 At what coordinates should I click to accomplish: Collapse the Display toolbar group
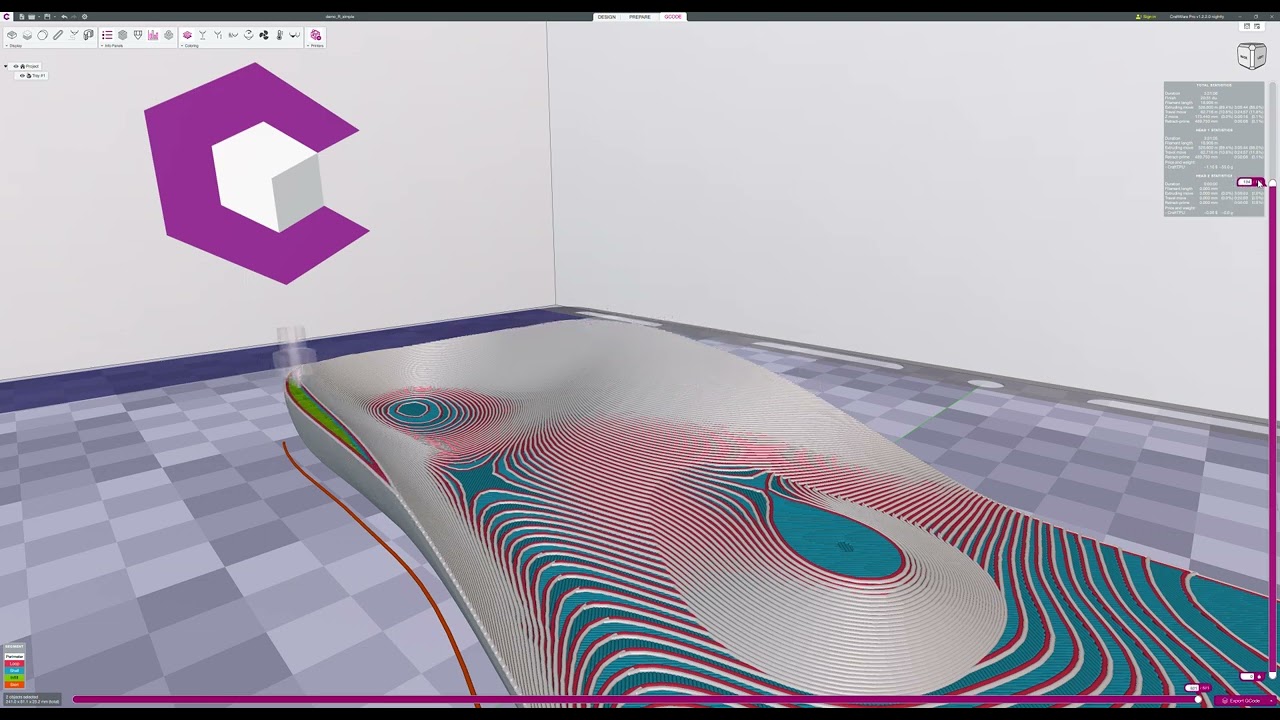point(6,45)
